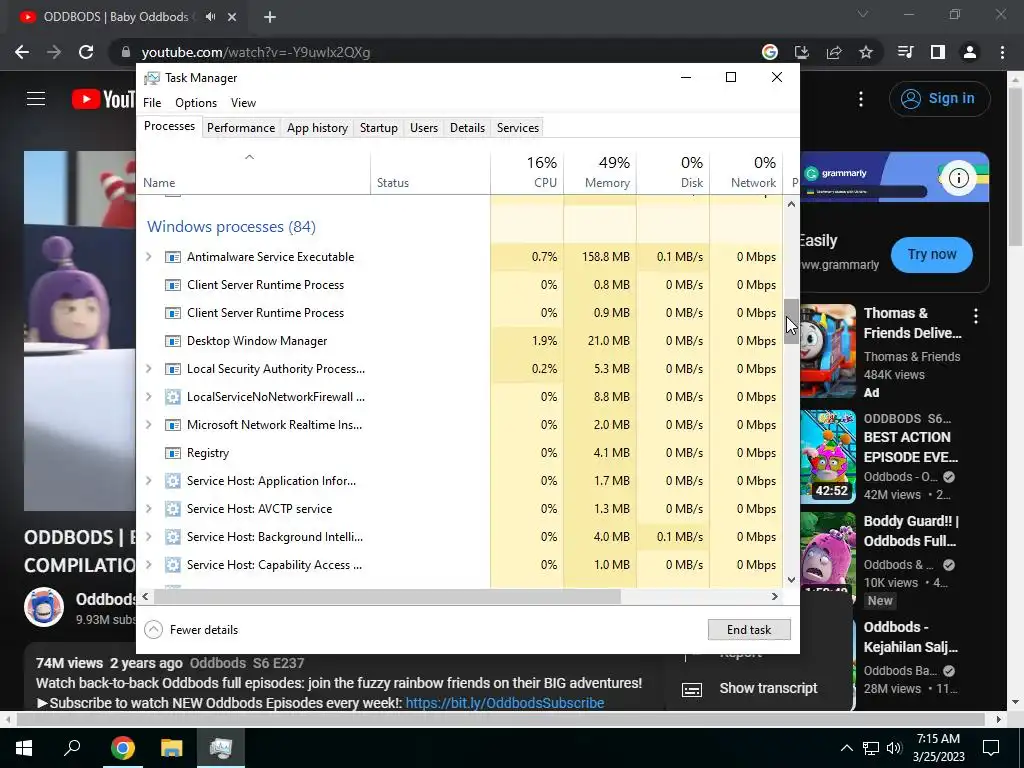Open the File menu in Task Manager
Screen dimensions: 1024x768
(152, 103)
